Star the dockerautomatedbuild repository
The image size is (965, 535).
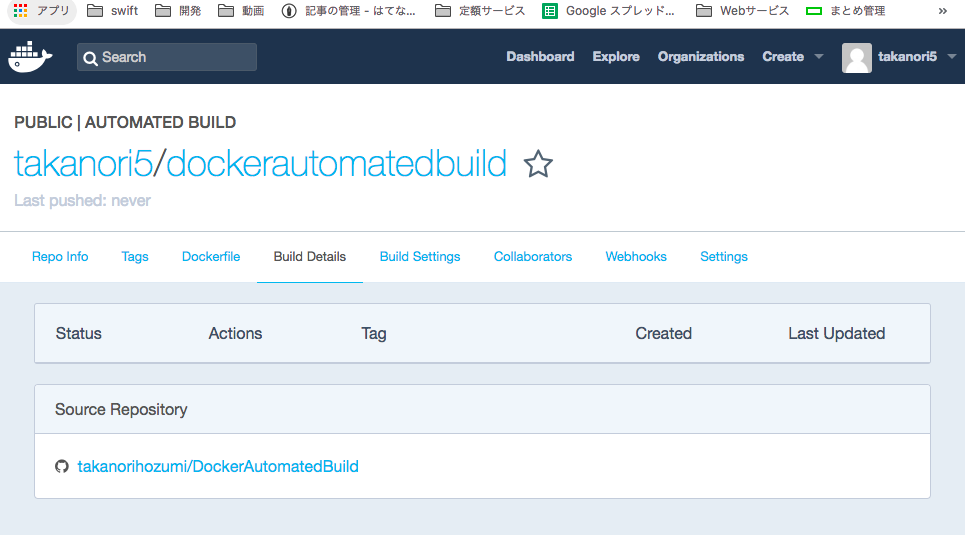point(538,164)
